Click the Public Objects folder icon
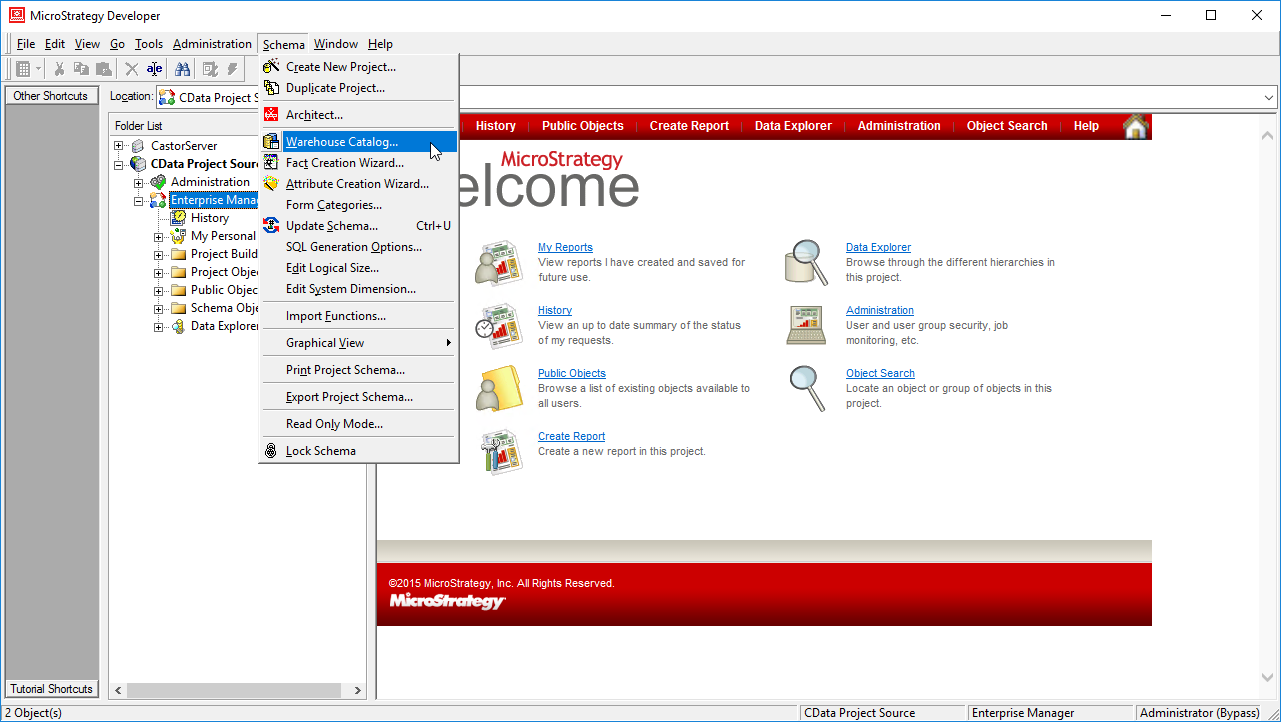 [499, 389]
